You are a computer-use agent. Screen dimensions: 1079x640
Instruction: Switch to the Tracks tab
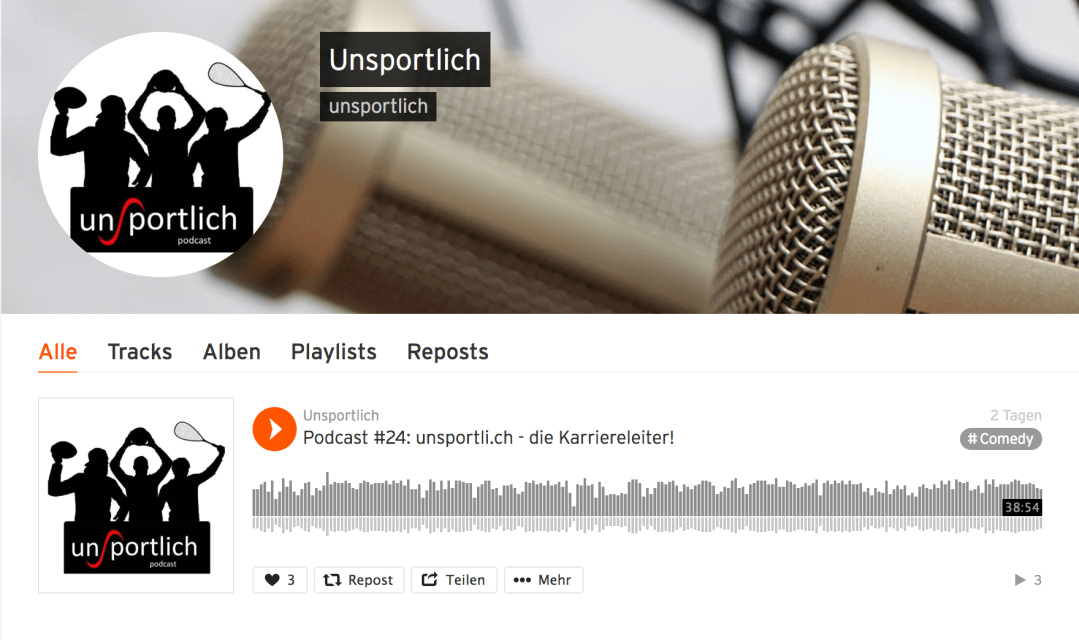[x=140, y=352]
